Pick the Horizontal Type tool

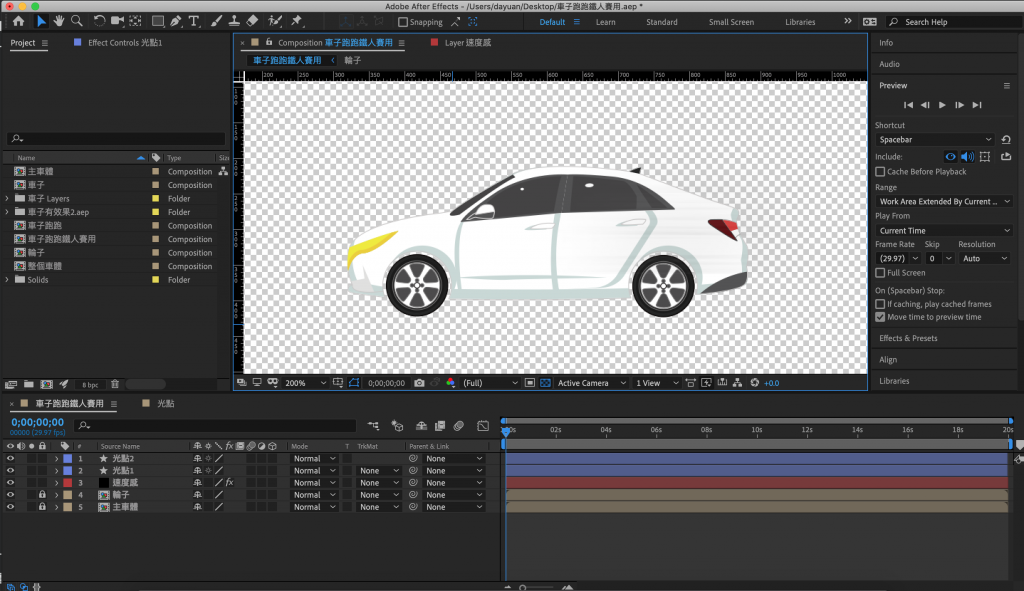click(x=194, y=21)
